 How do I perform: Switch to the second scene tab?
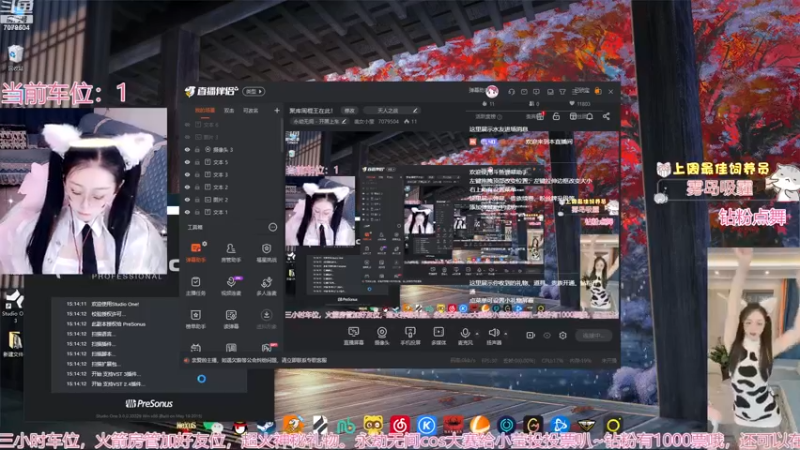229,110
